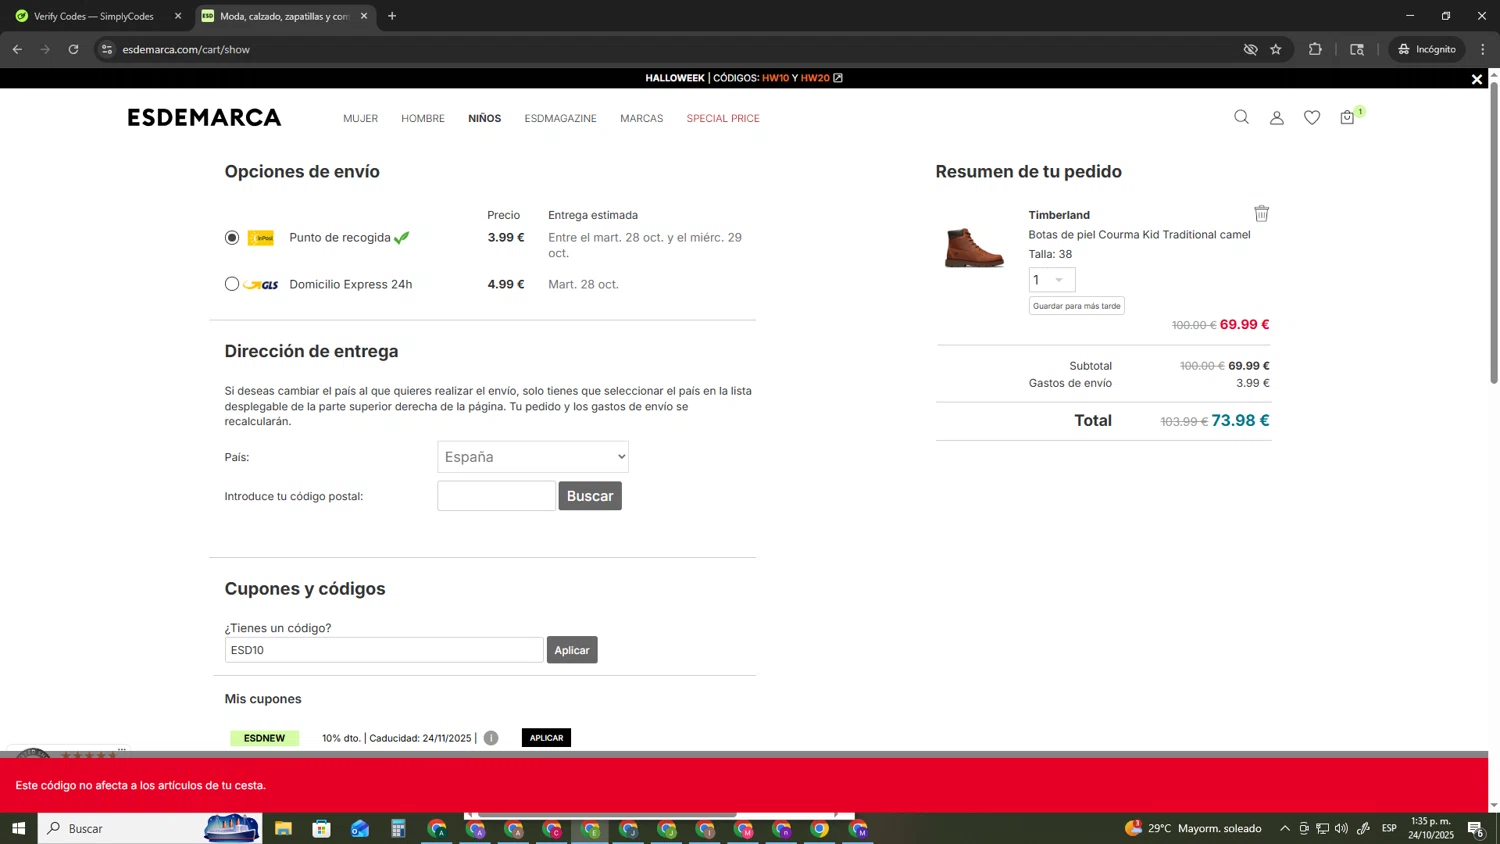Open site information icon in address bar

tap(107, 49)
